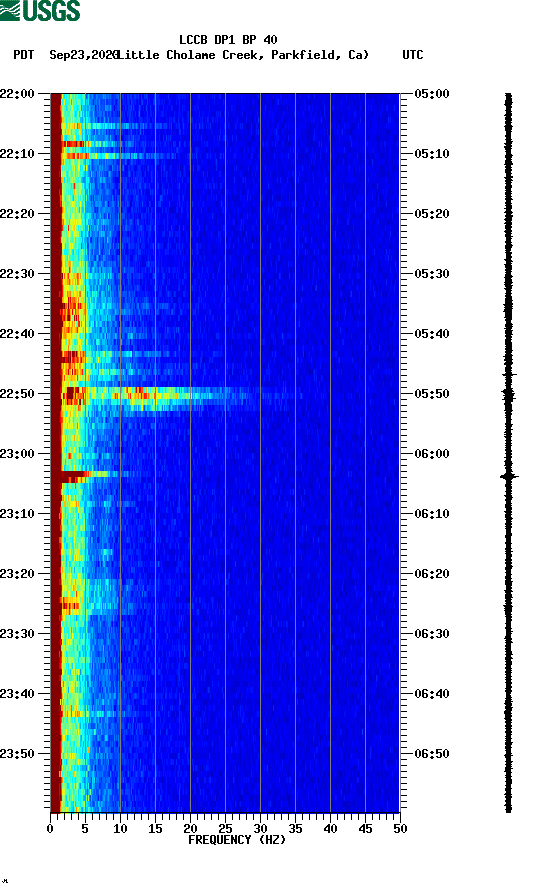Click the low-frequency red burst after 23:00
Screen dimensions: 552x892
(x=77, y=476)
